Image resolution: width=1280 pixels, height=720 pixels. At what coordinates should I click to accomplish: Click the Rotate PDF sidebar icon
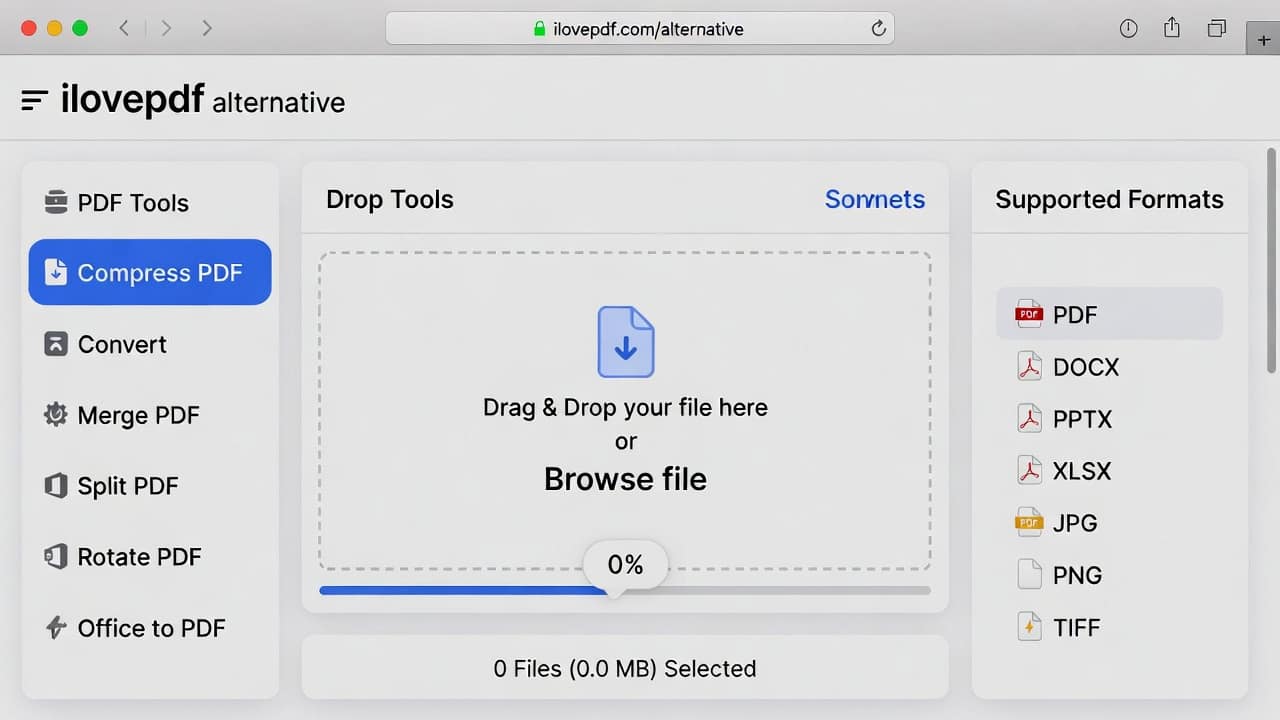click(56, 557)
